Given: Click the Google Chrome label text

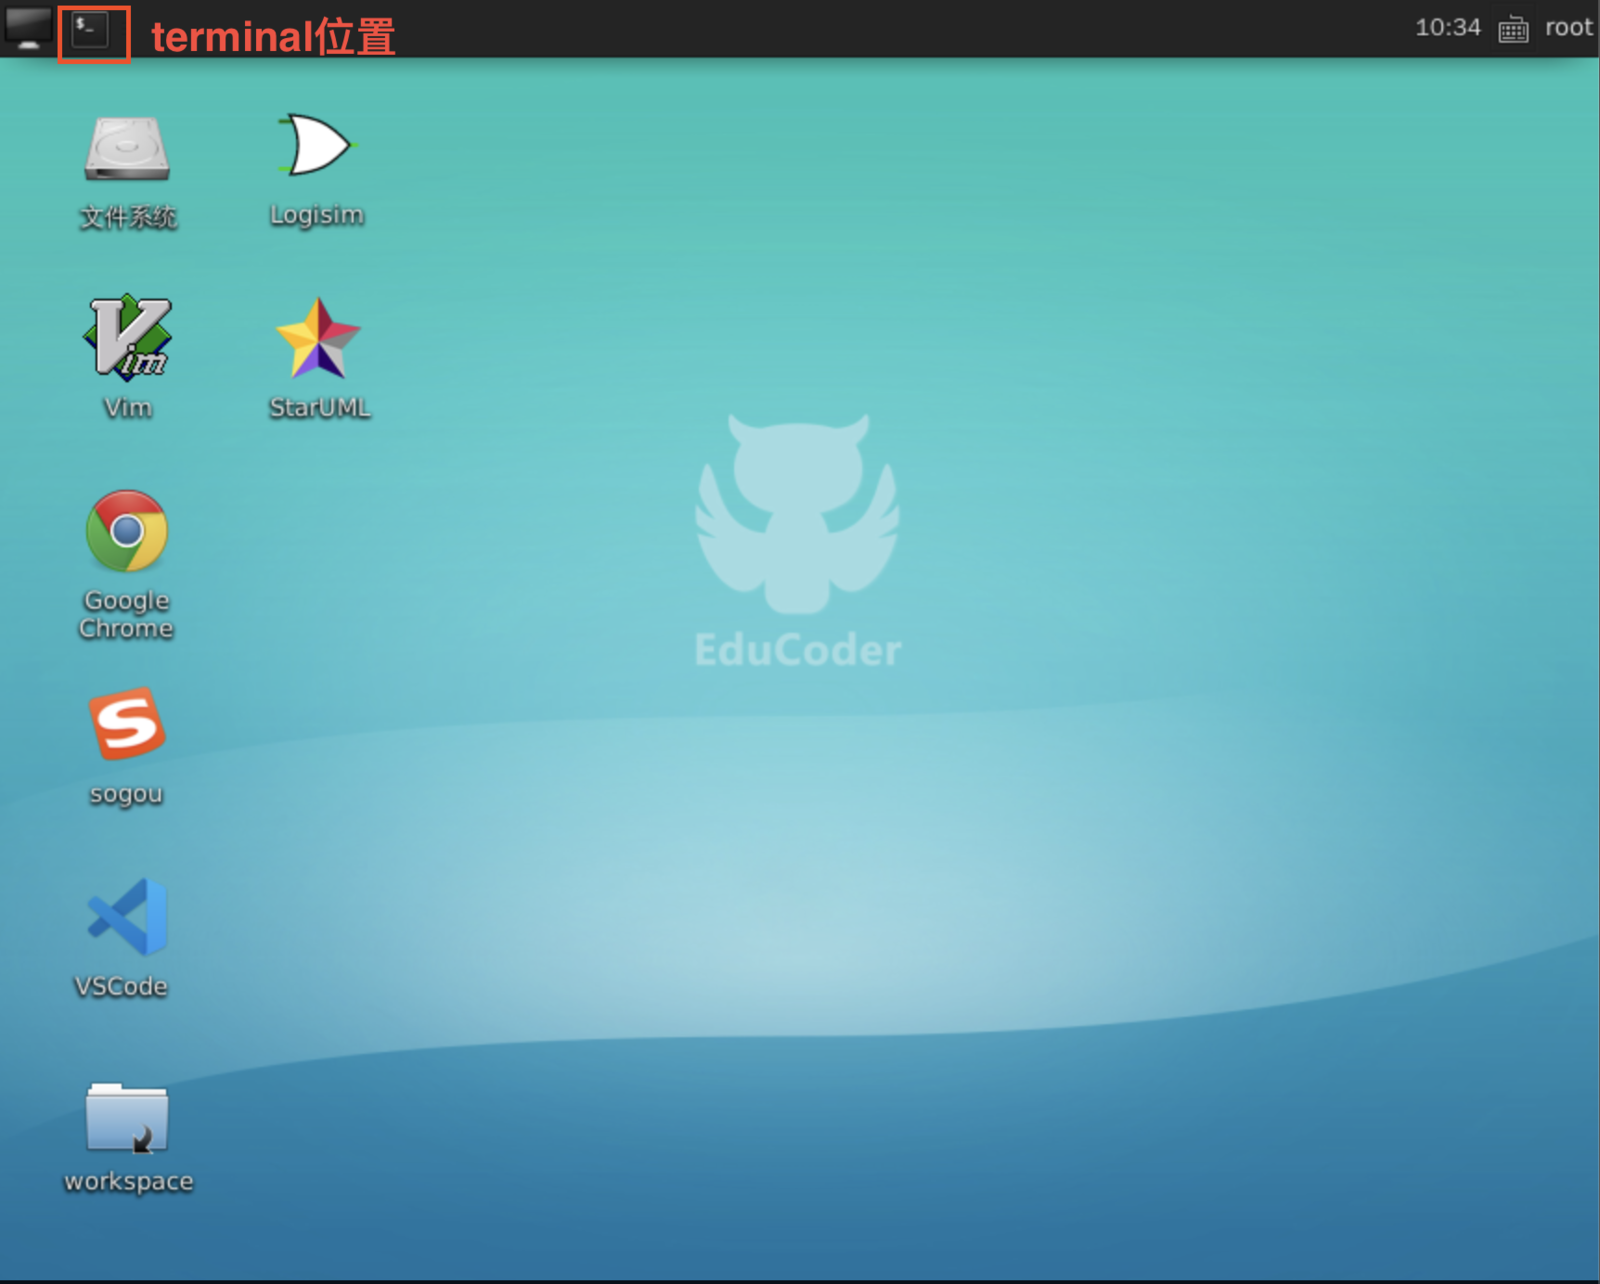Looking at the screenshot, I should pyautogui.click(x=126, y=614).
